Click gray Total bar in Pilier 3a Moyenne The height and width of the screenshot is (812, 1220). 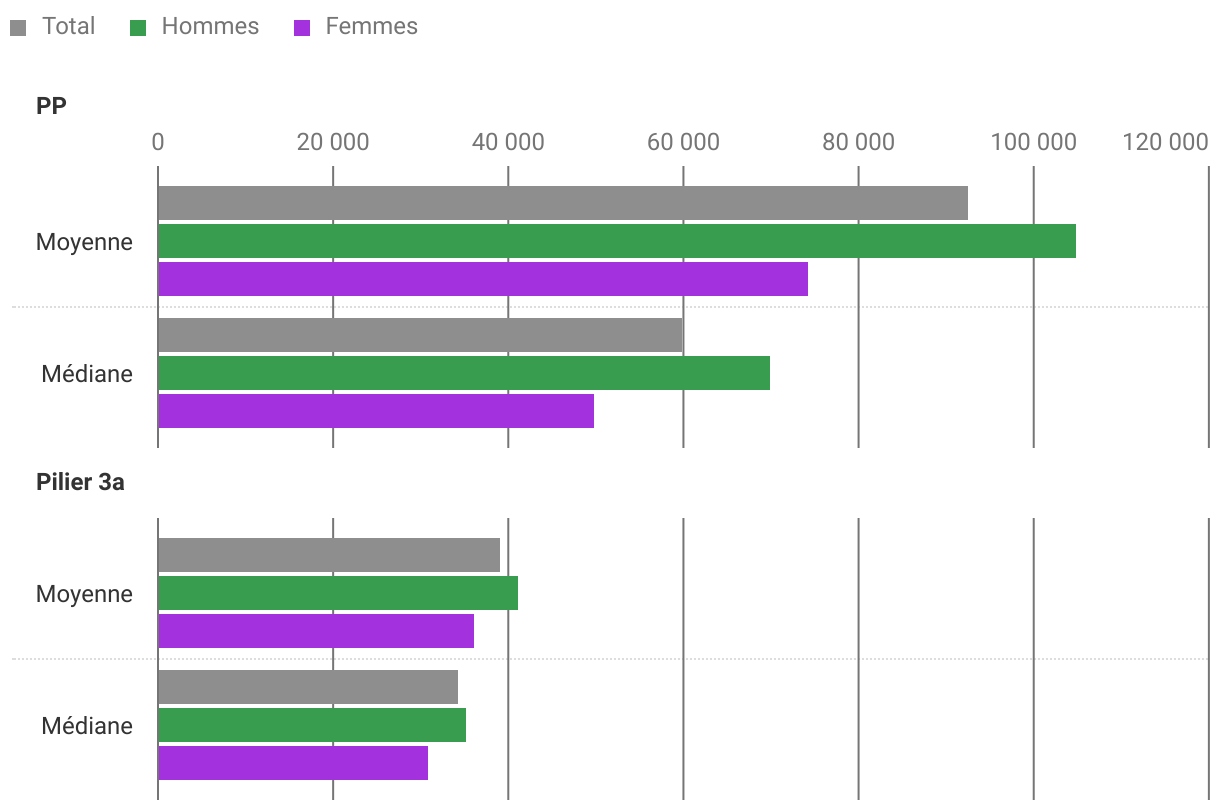click(x=328, y=555)
